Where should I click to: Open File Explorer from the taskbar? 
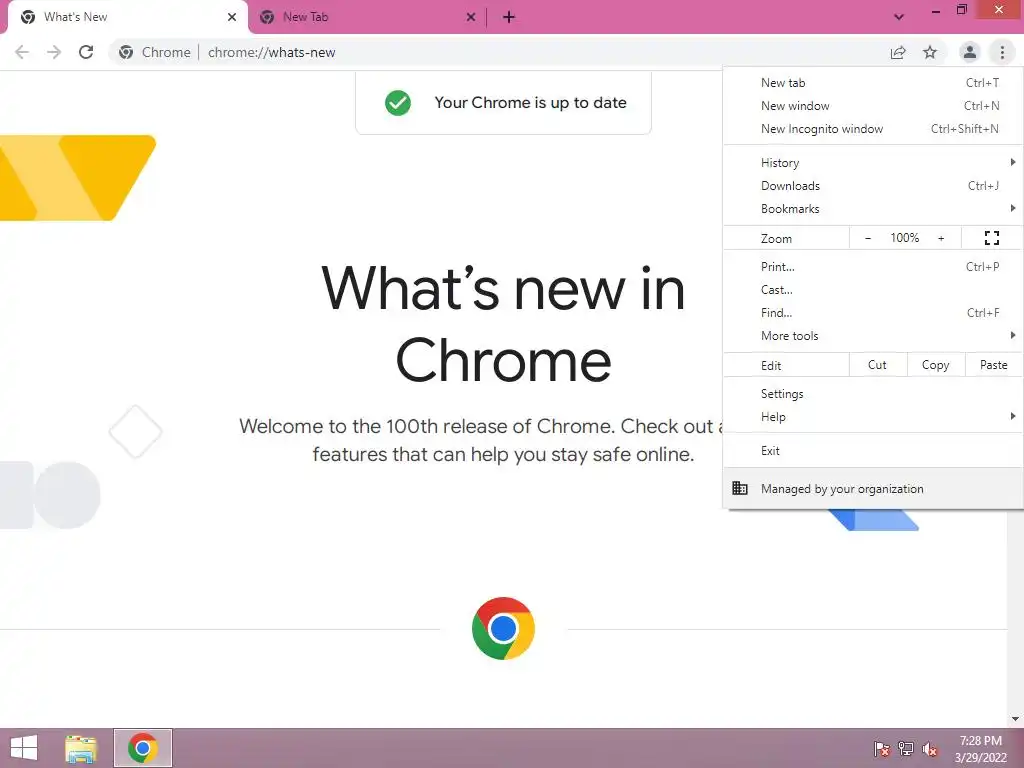click(x=81, y=748)
